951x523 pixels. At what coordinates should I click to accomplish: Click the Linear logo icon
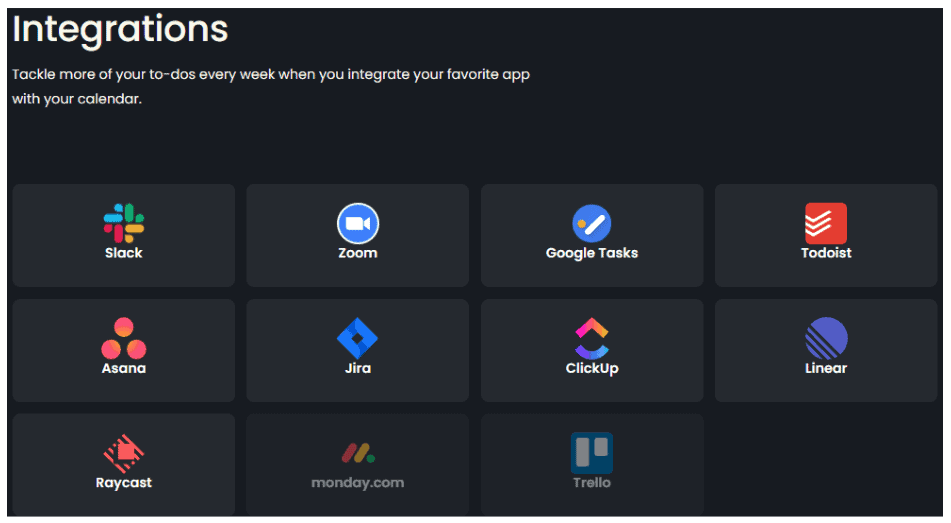pos(826,338)
